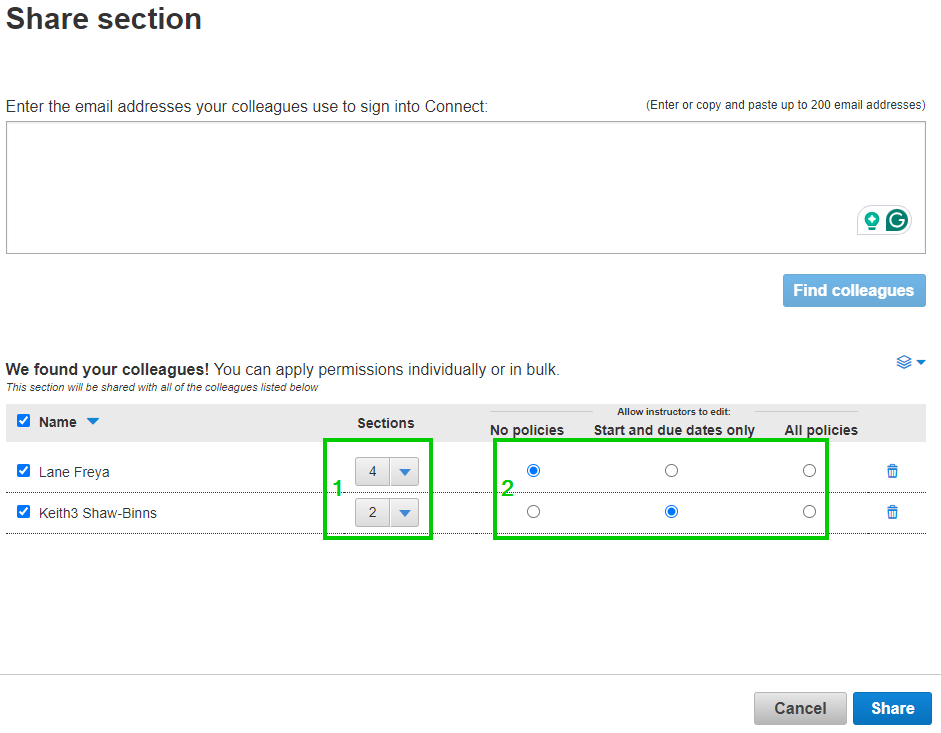
Task: Select No policies for Keith3 Shaw-Binns
Action: click(533, 512)
